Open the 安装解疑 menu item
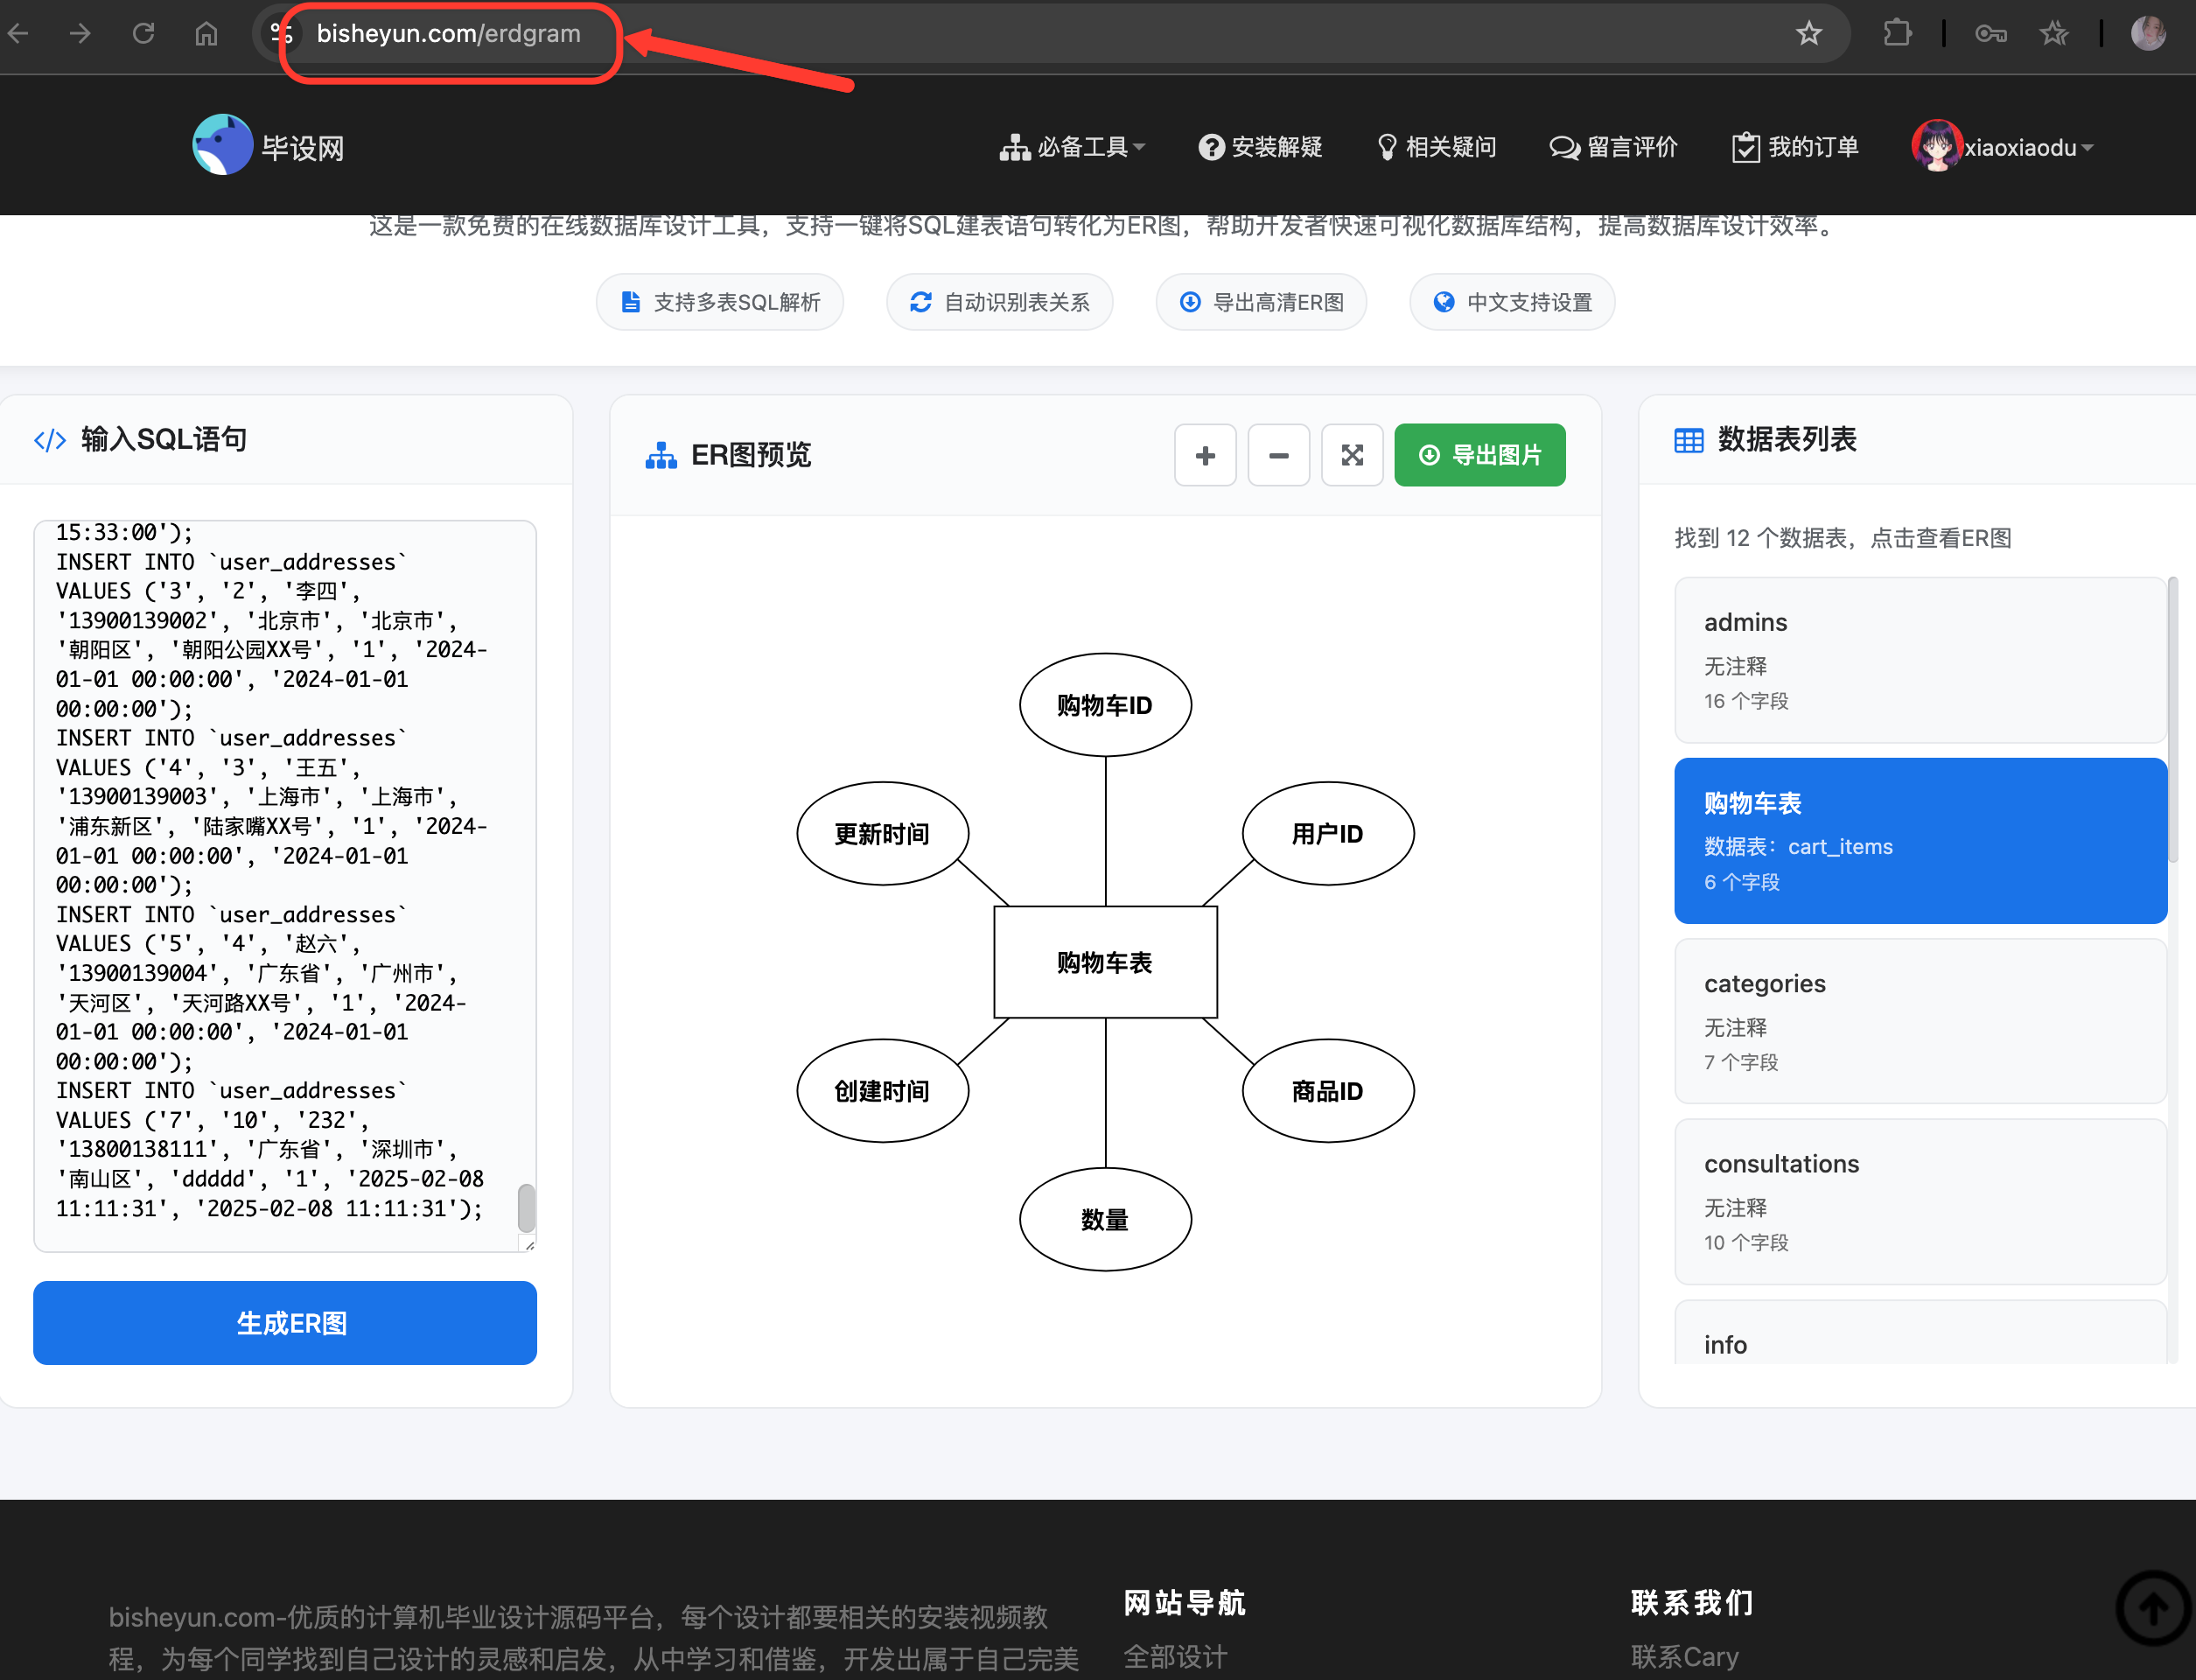This screenshot has width=2196, height=1680. [x=1260, y=147]
